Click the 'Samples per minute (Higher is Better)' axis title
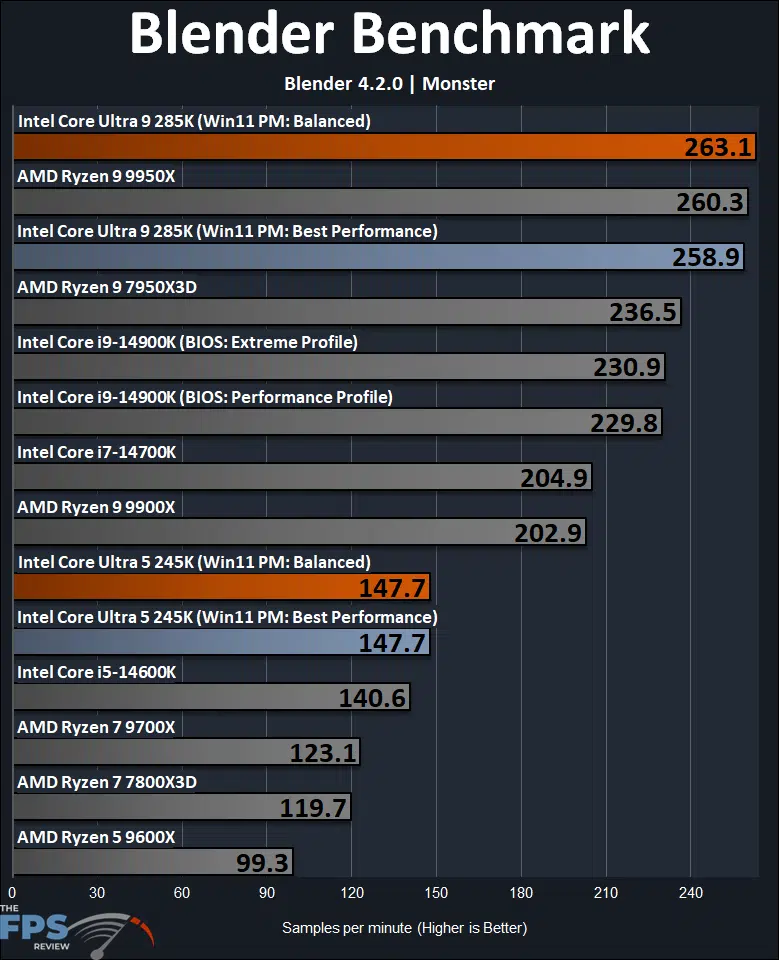 click(404, 928)
